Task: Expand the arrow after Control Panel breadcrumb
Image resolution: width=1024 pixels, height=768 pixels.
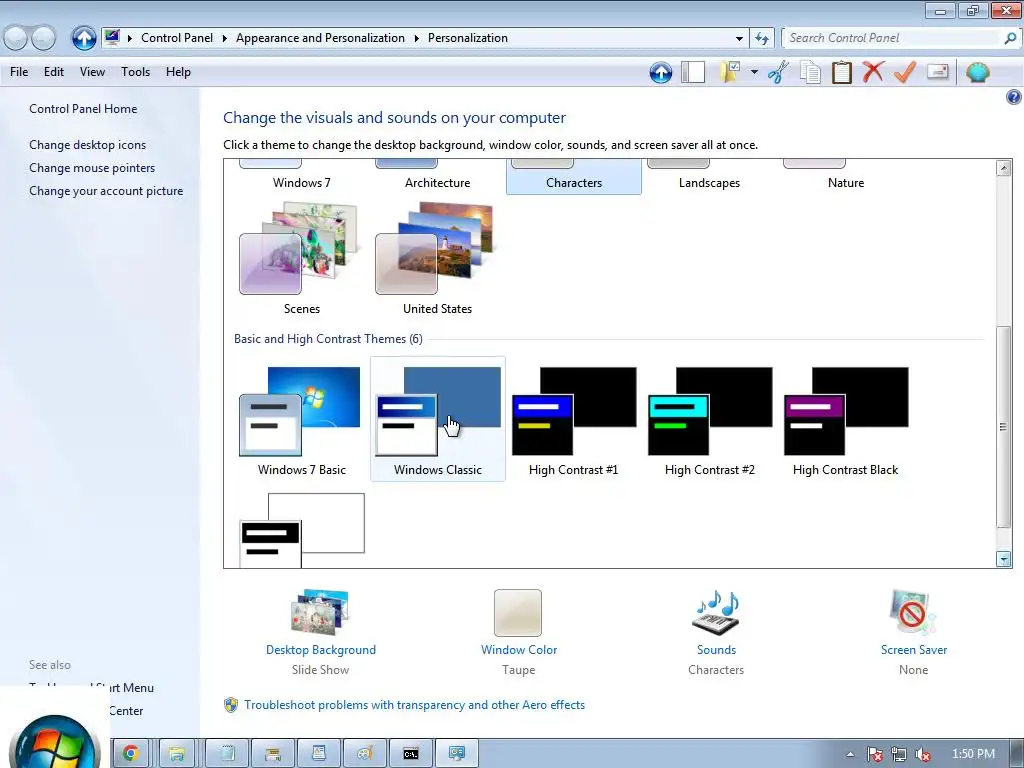Action: click(x=225, y=39)
